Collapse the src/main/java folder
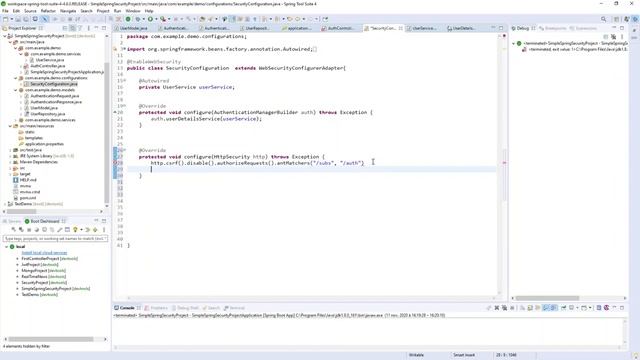 click(10, 42)
